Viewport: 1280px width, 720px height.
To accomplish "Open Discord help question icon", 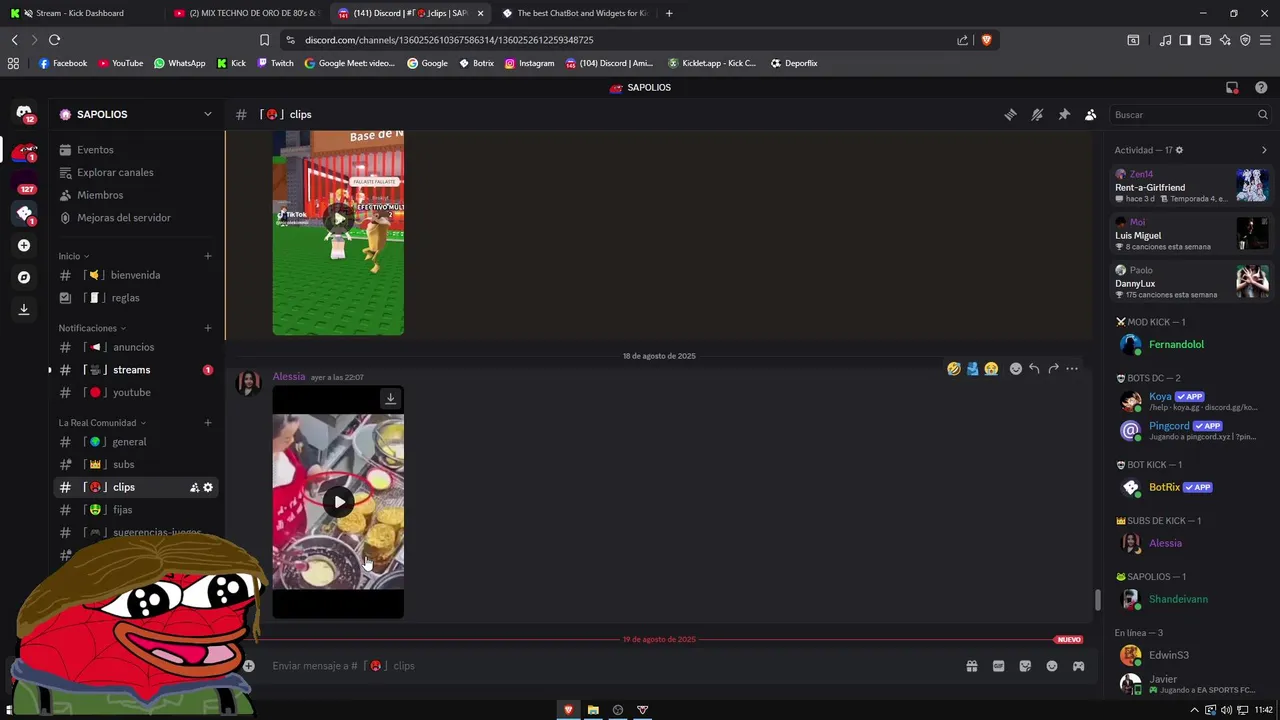I will click(x=1261, y=88).
